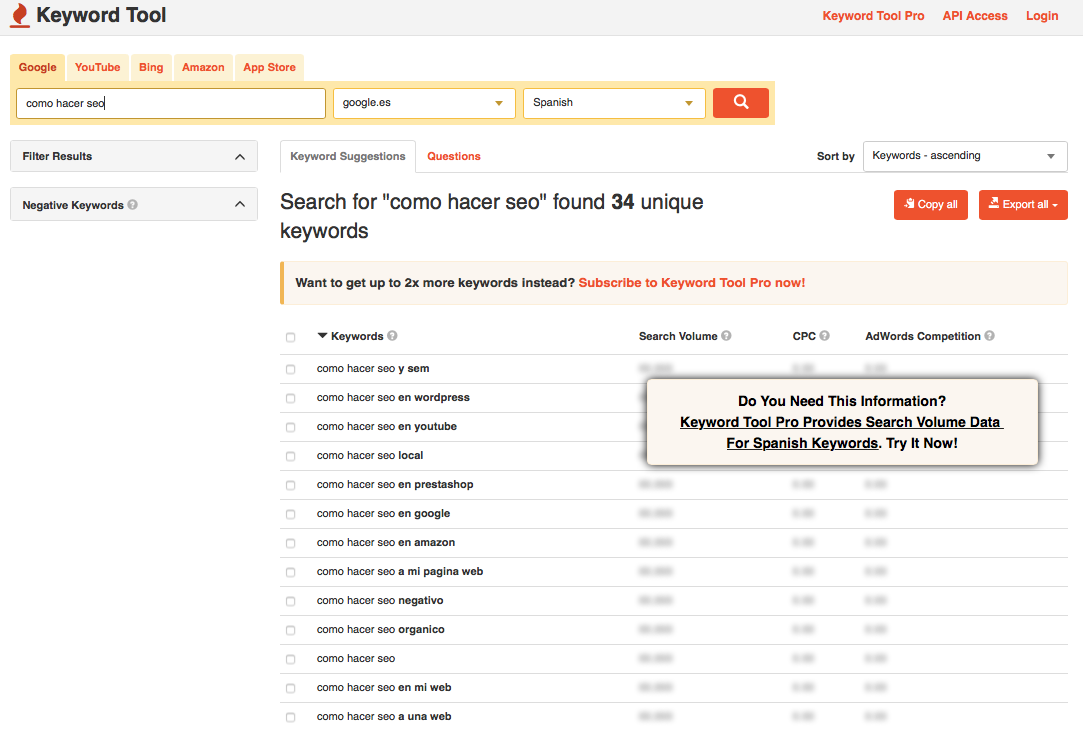
Task: Switch to the App Store tab
Action: [269, 68]
